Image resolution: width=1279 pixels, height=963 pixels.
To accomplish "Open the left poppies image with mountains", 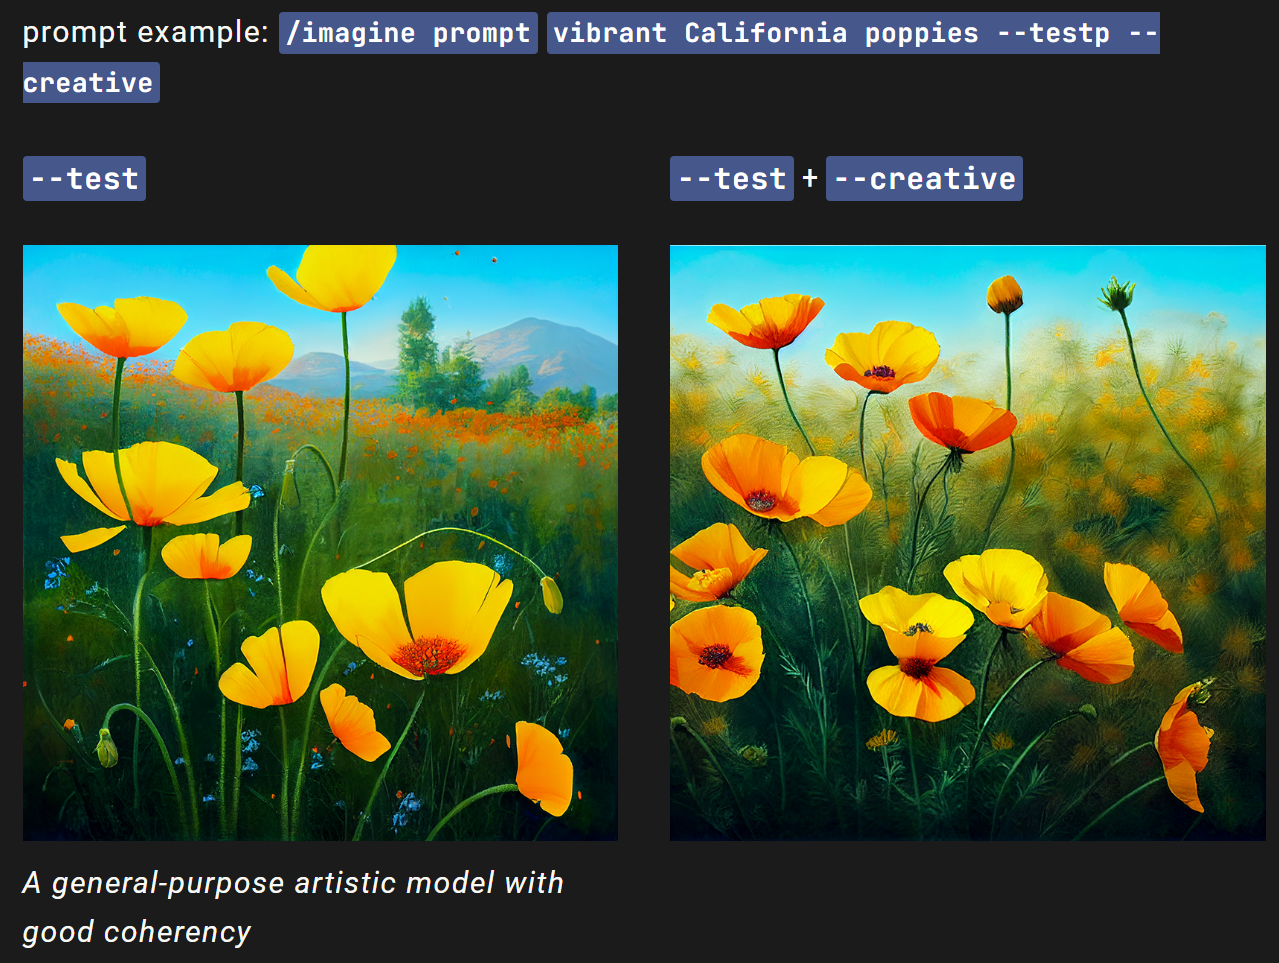I will click(320, 543).
